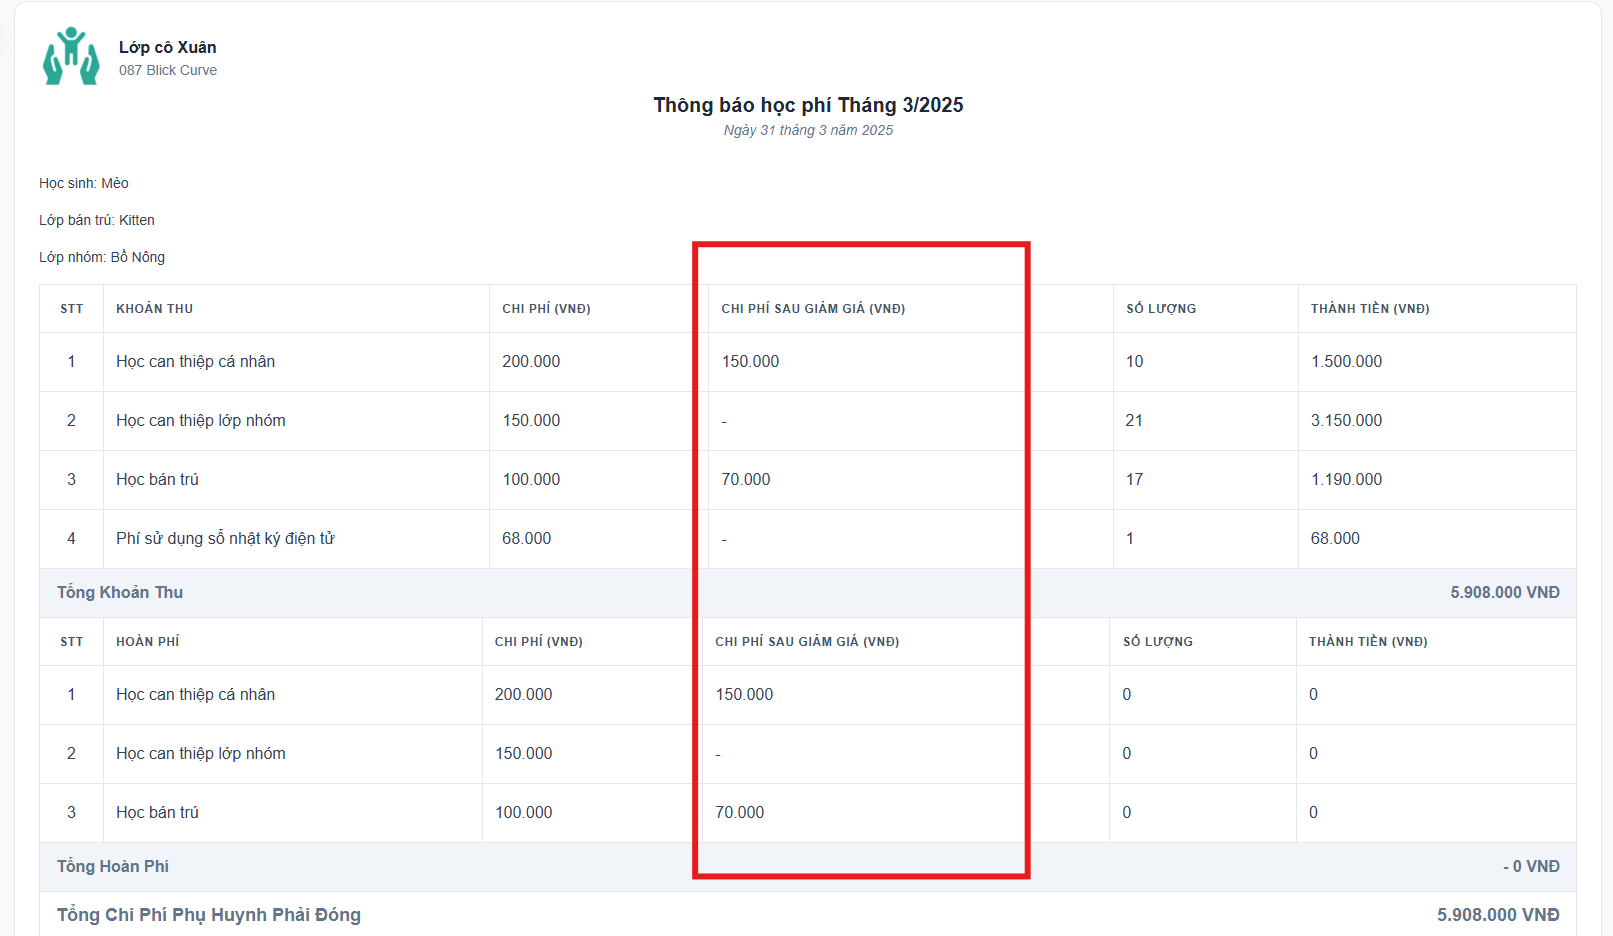This screenshot has height=936, width=1613.
Task: Click the Tổng Hoàn Phí summary label
Action: click(113, 867)
